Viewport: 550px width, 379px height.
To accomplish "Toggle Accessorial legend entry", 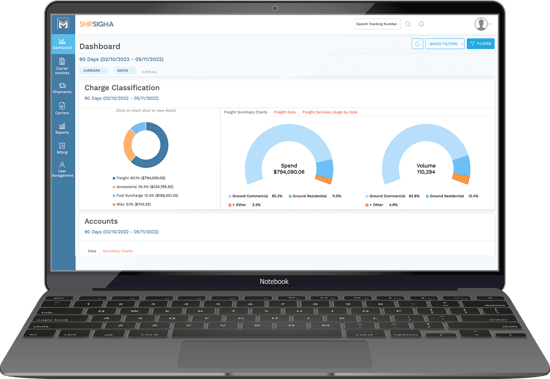I will point(143,187).
